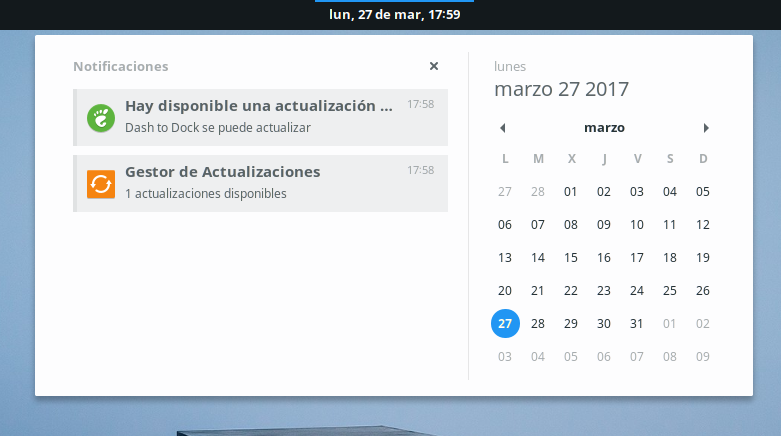
Task: Select March 01 in the calendar
Action: pos(571,192)
